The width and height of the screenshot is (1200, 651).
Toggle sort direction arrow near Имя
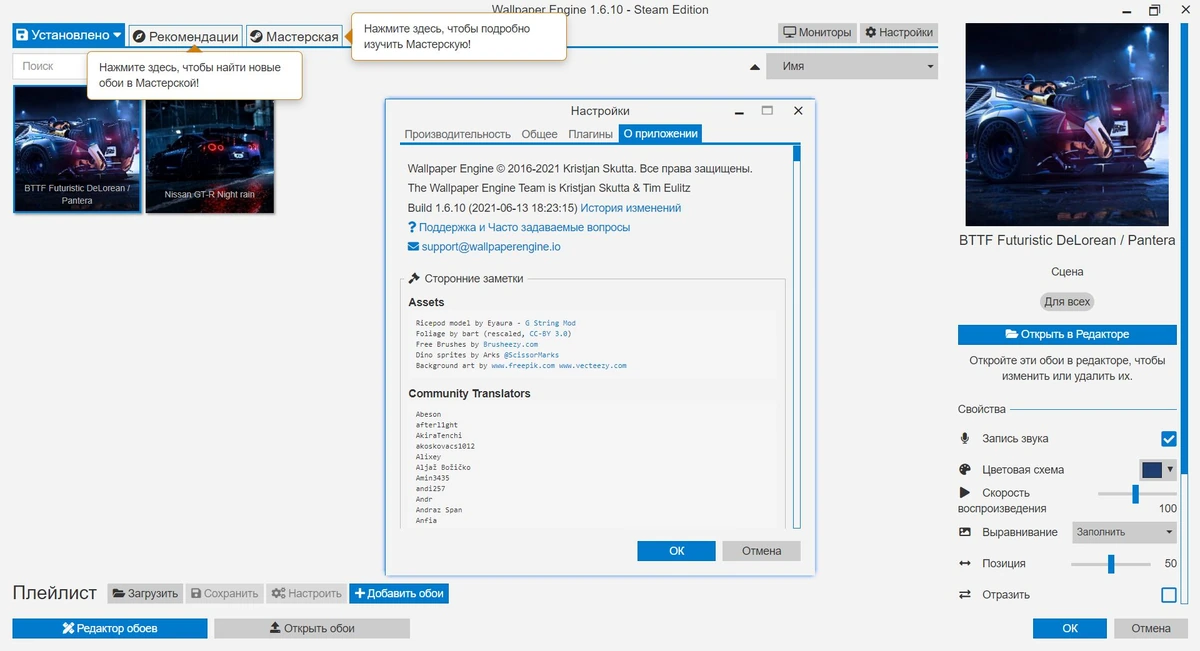click(755, 67)
